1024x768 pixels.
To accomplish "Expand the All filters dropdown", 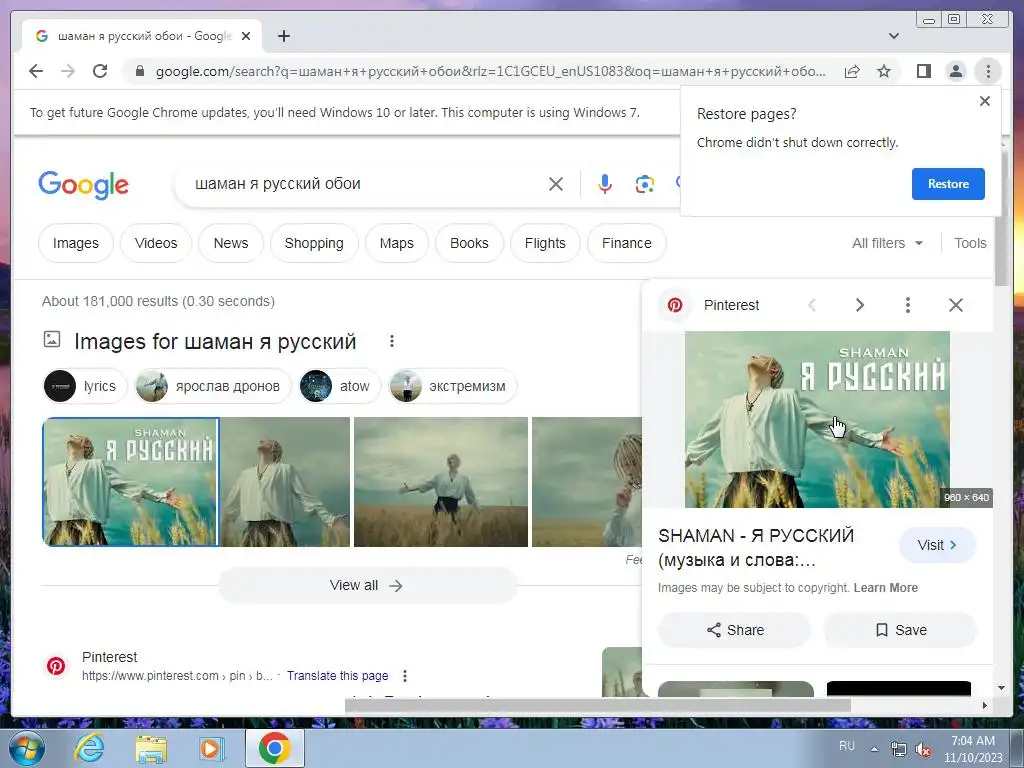I will 888,243.
